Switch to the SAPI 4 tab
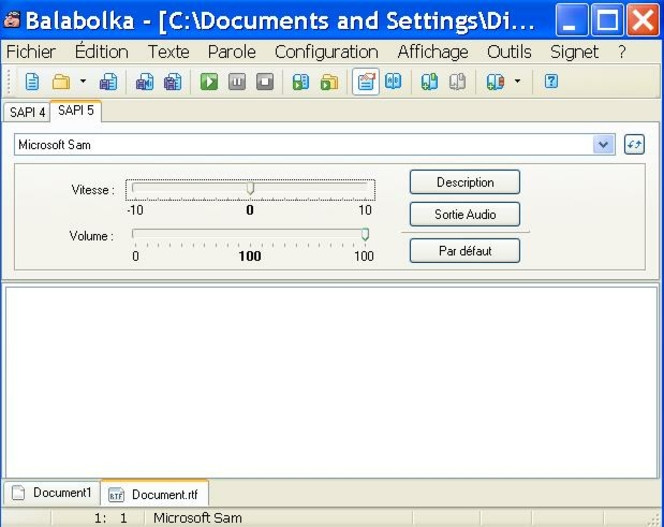This screenshot has width=664, height=527. [27, 112]
